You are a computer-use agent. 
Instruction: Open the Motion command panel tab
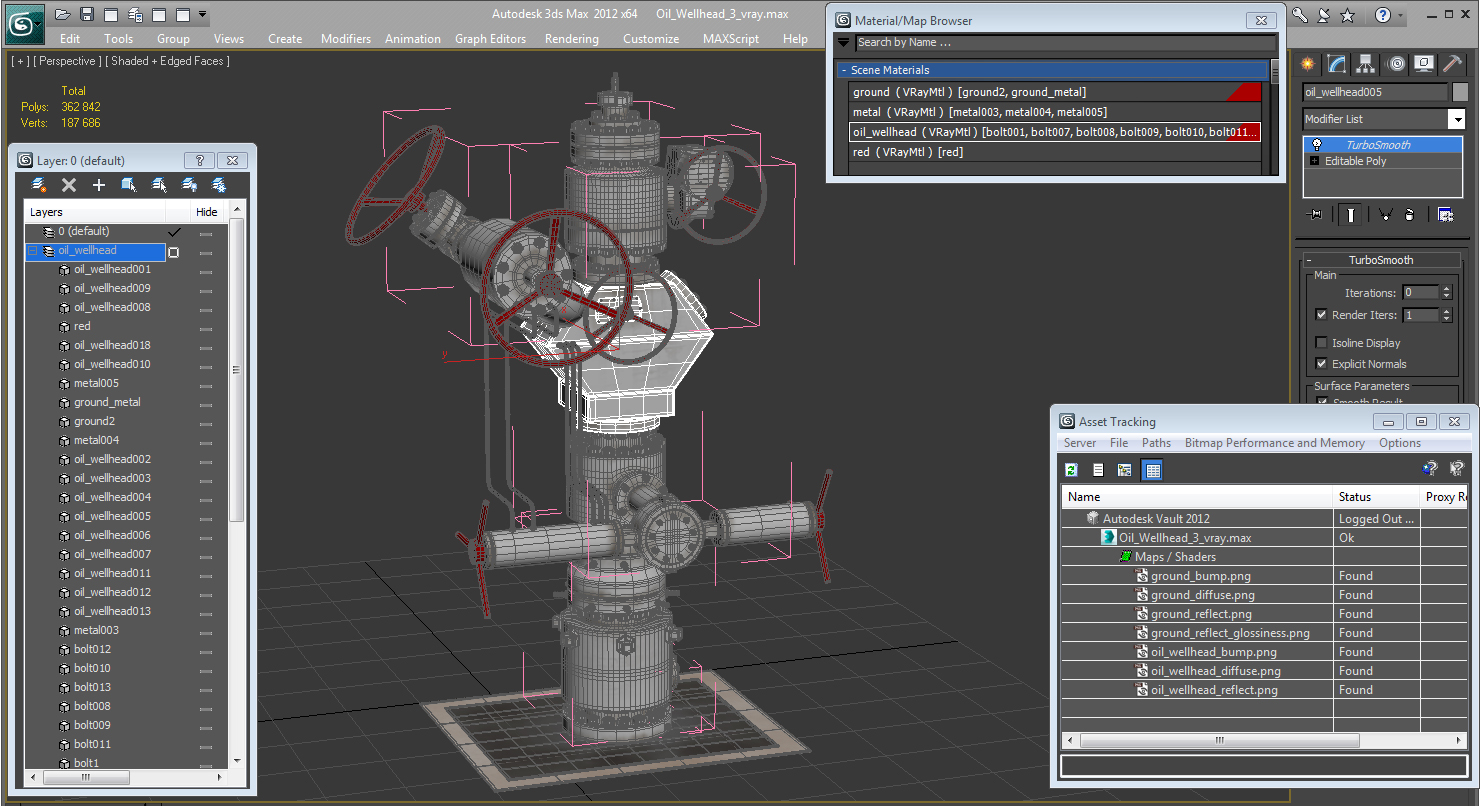[1396, 64]
